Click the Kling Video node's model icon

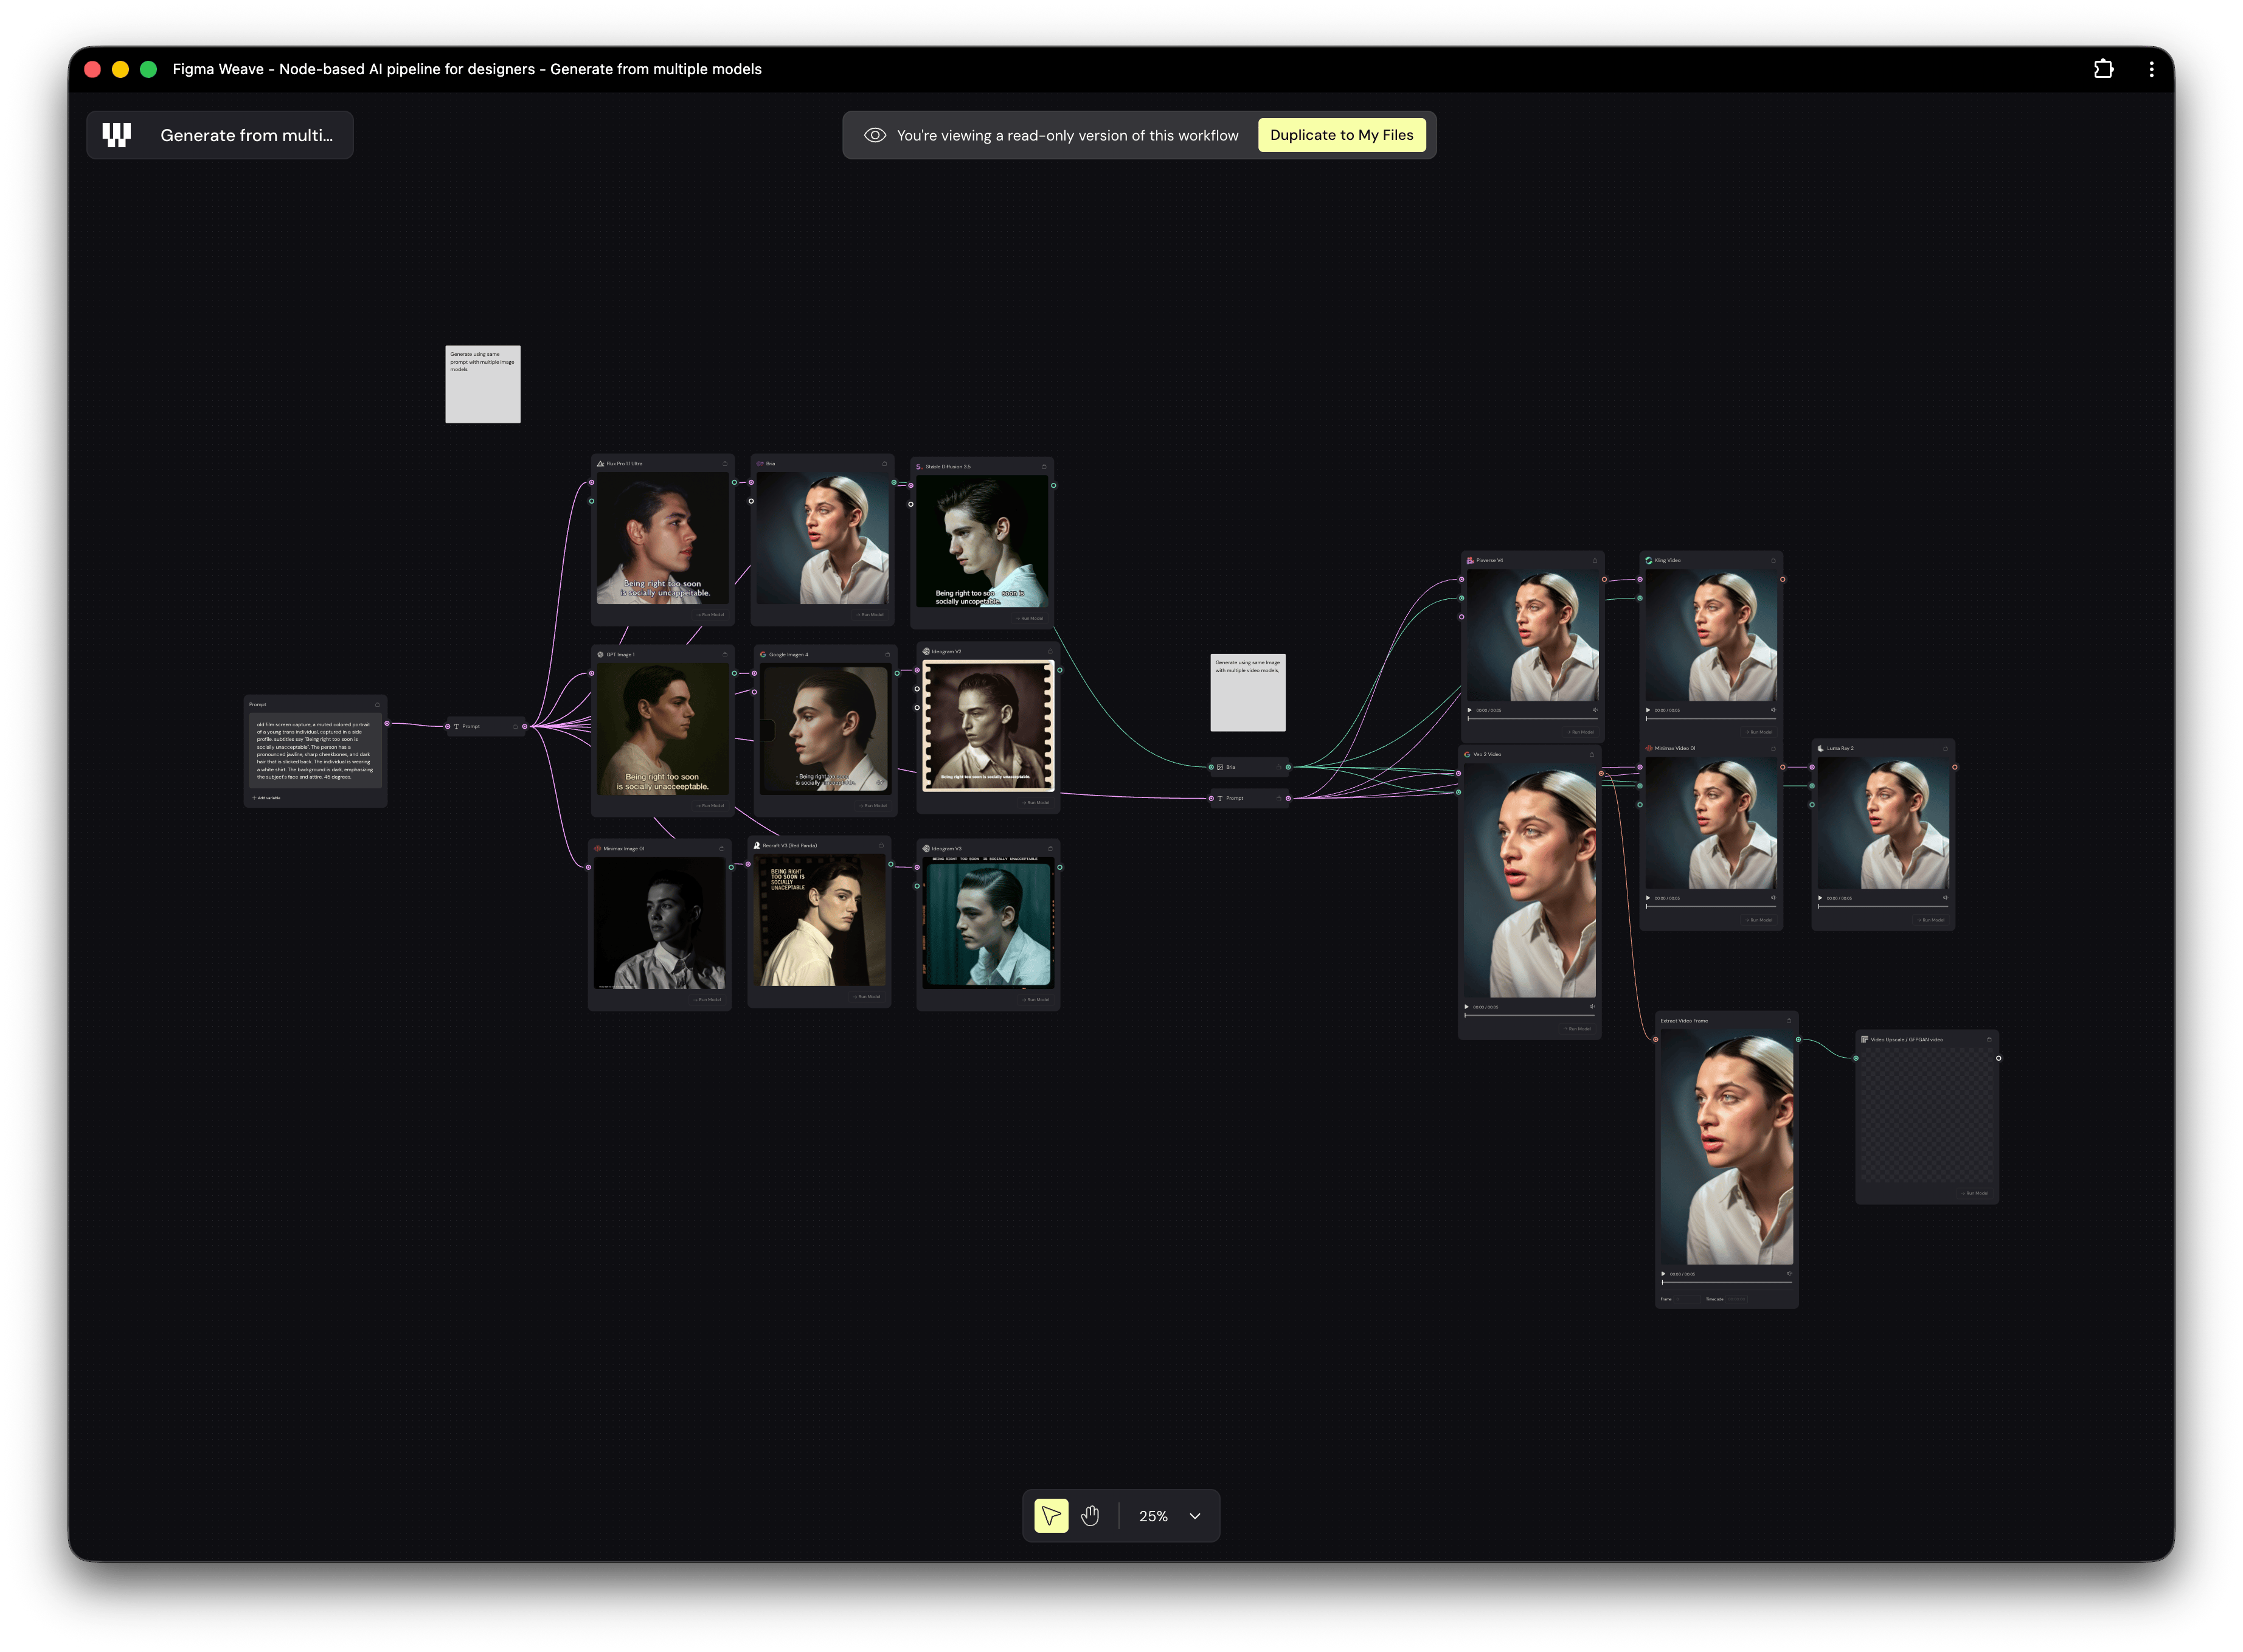[1650, 561]
